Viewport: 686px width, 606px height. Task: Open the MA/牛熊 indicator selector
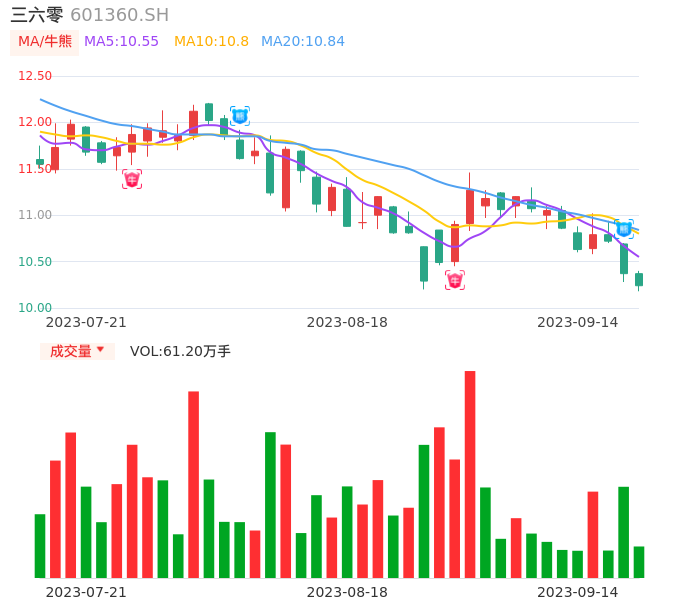44,42
